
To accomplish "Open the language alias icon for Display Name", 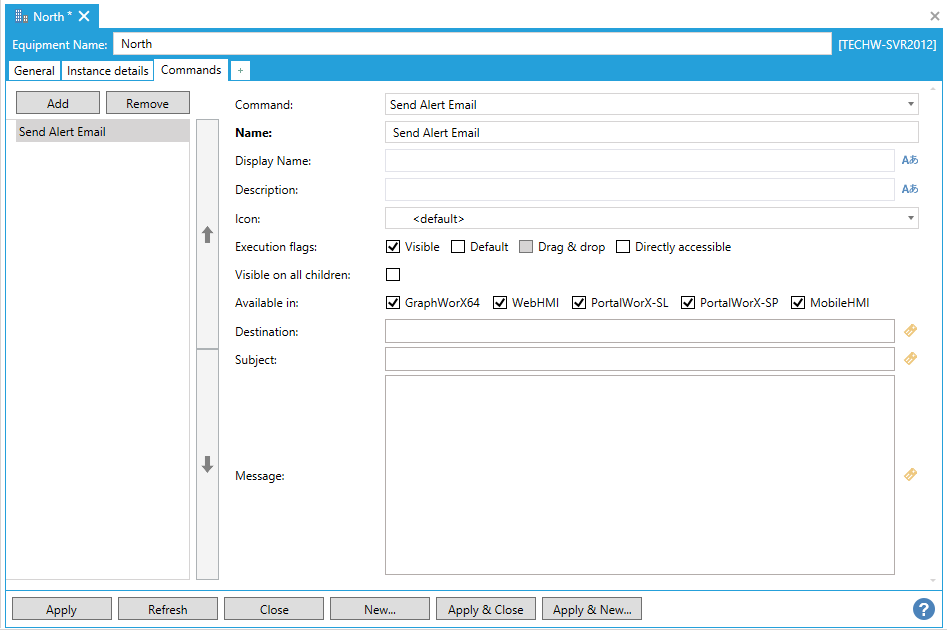I will pos(909,160).
